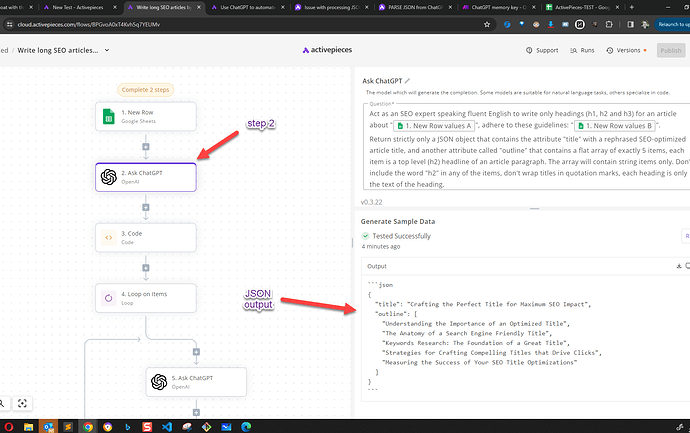This screenshot has height=433, width=690.
Task: Click the Chrome icon in the taskbar
Action: pos(88,426)
